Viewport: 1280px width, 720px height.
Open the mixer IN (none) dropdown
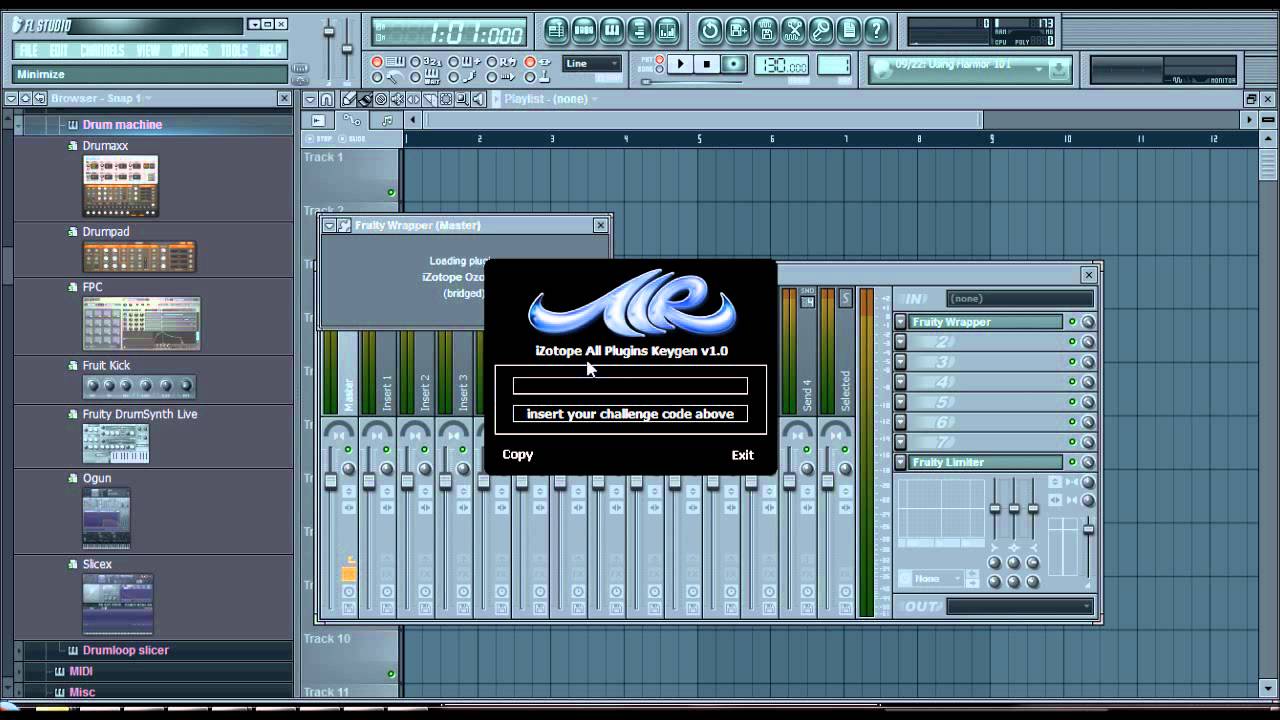[x=1019, y=298]
